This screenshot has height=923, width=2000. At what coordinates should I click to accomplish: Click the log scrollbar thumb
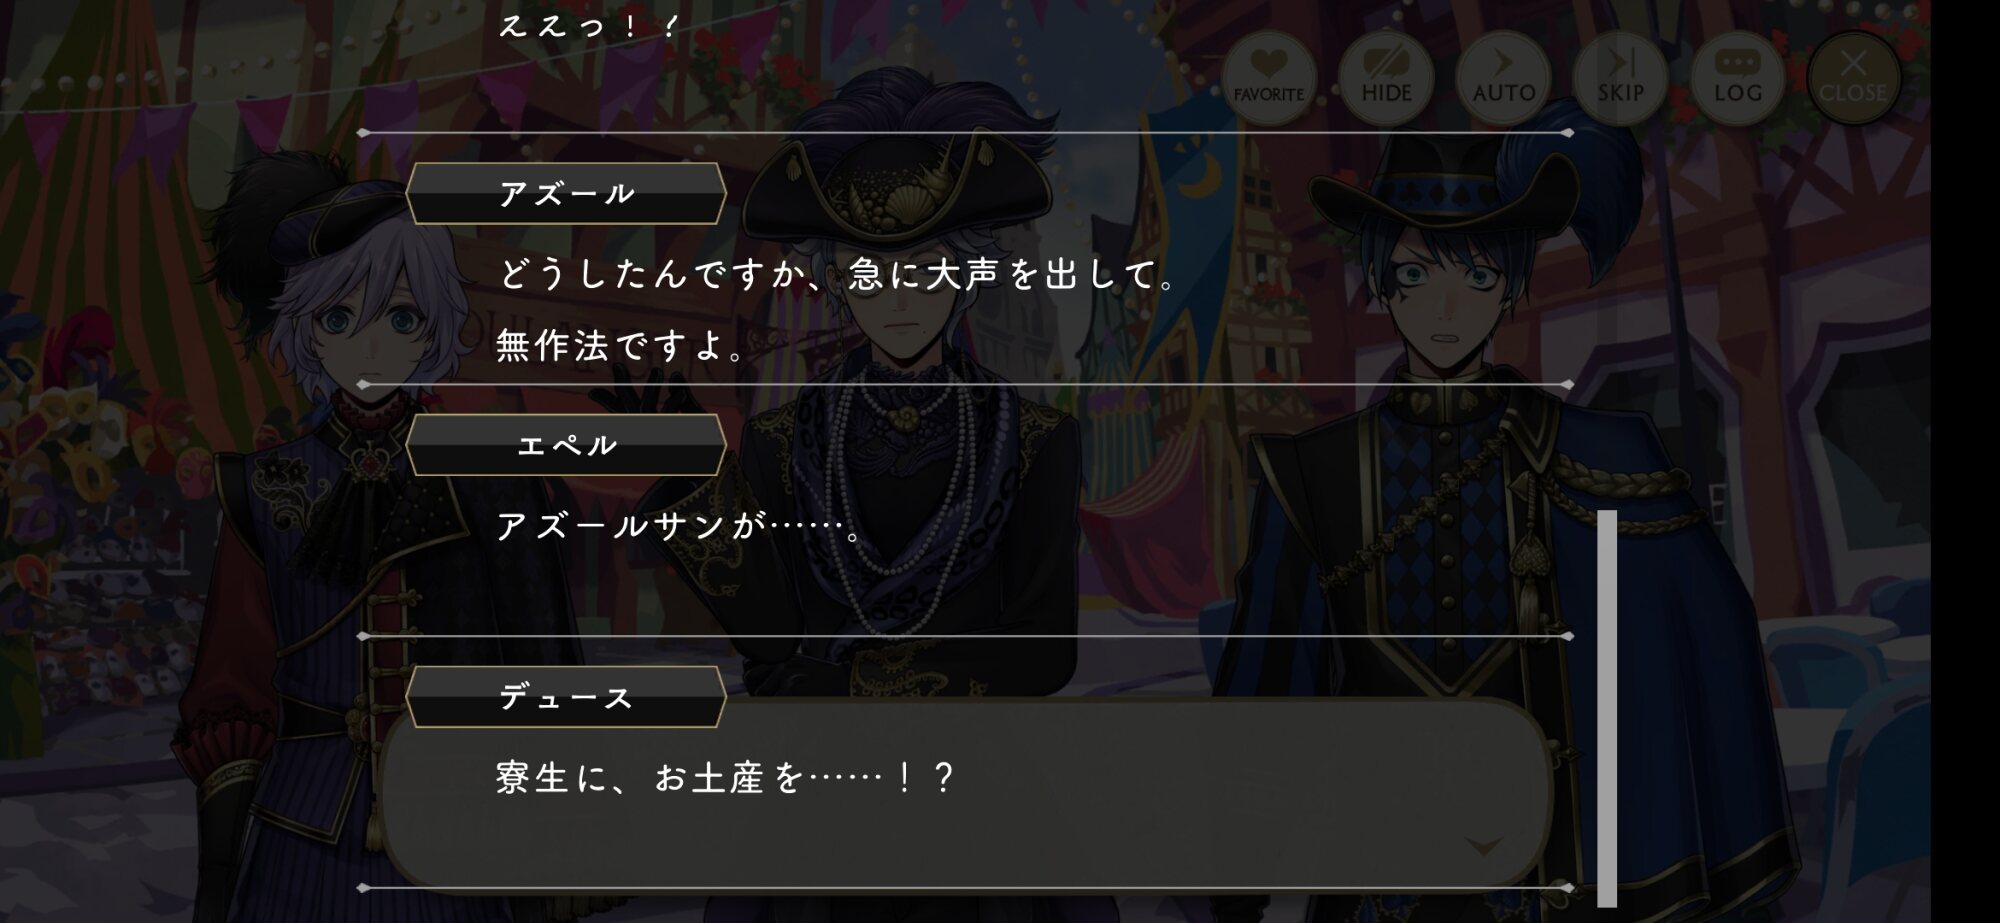[x=1607, y=708]
